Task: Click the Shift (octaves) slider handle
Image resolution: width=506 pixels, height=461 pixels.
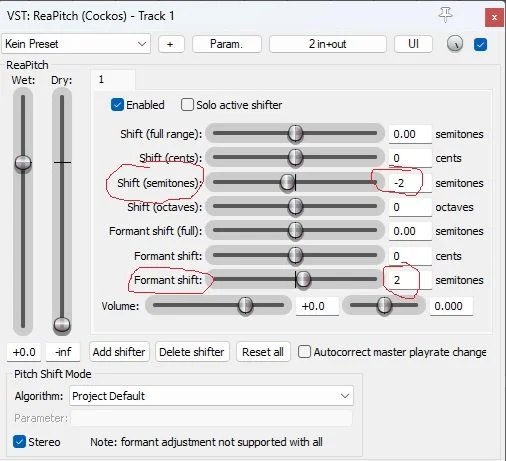Action: click(295, 206)
